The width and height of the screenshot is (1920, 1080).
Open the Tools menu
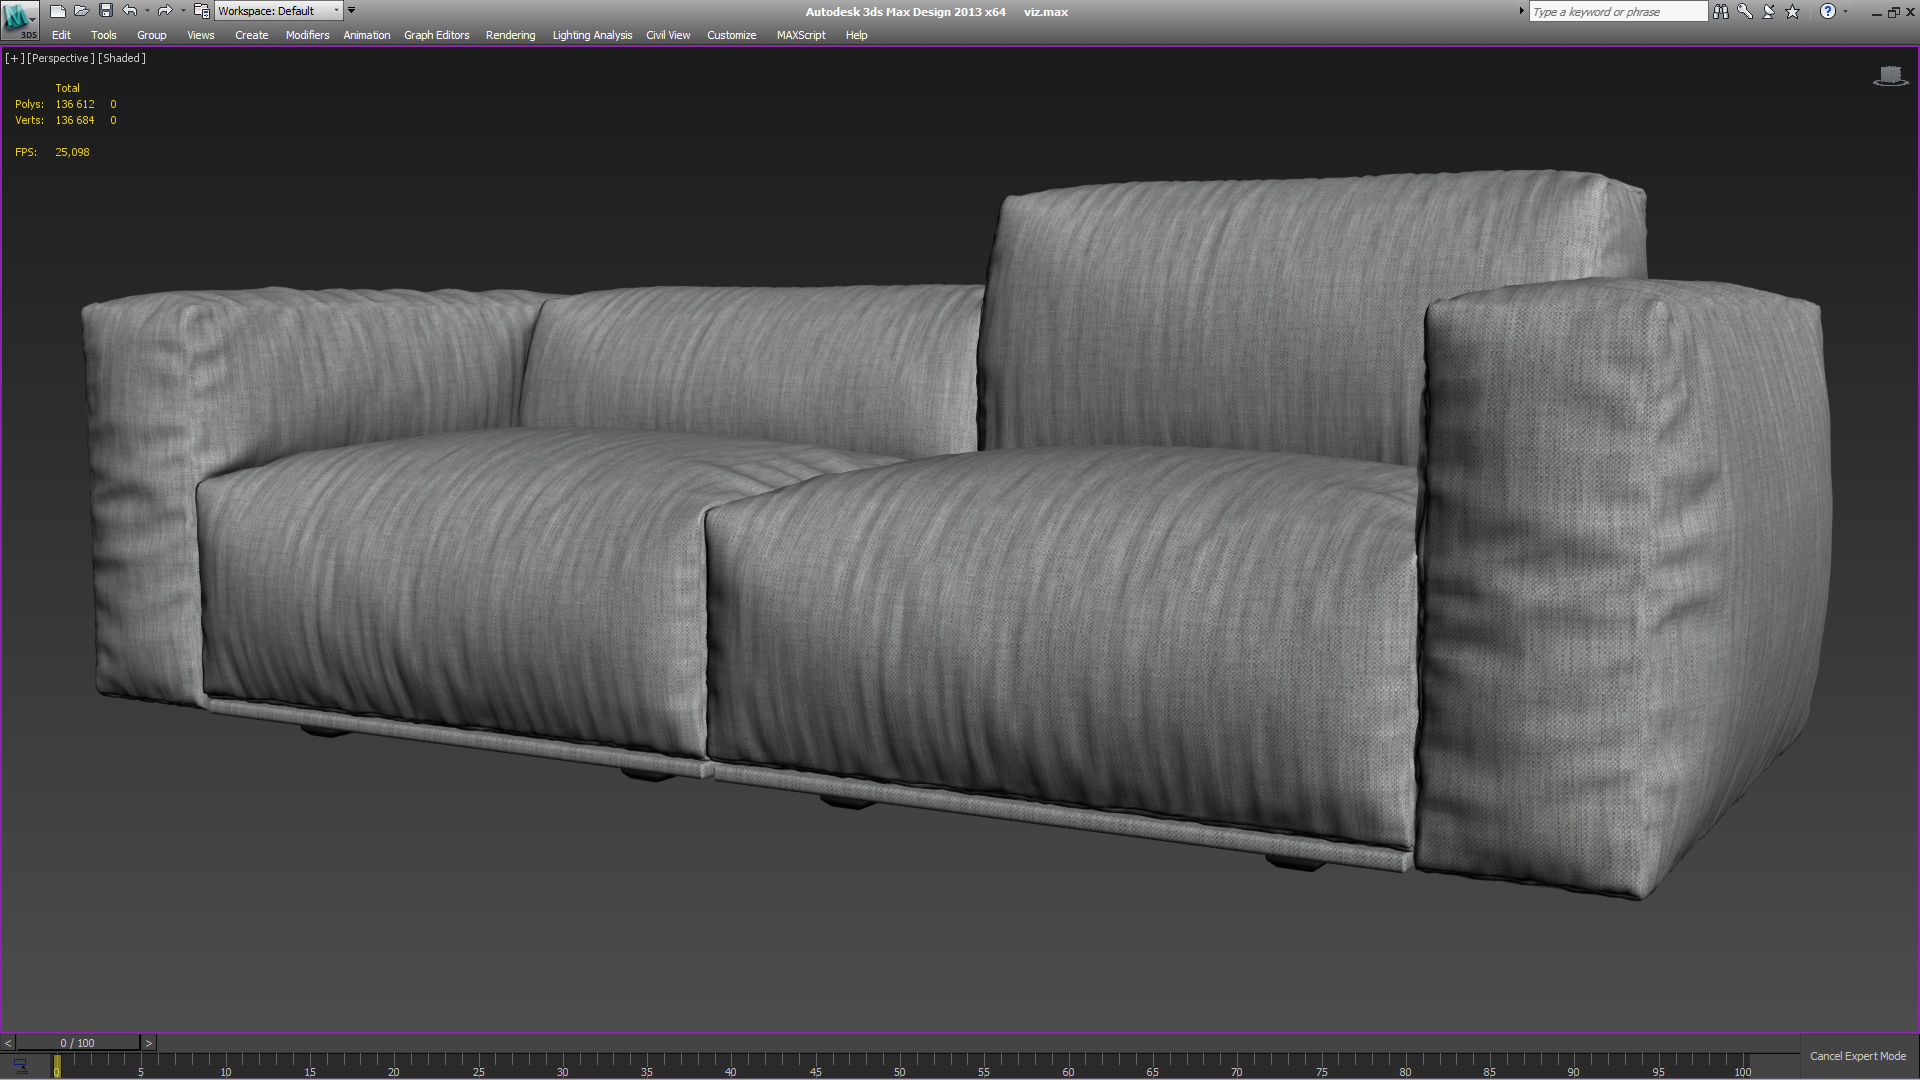(x=104, y=35)
